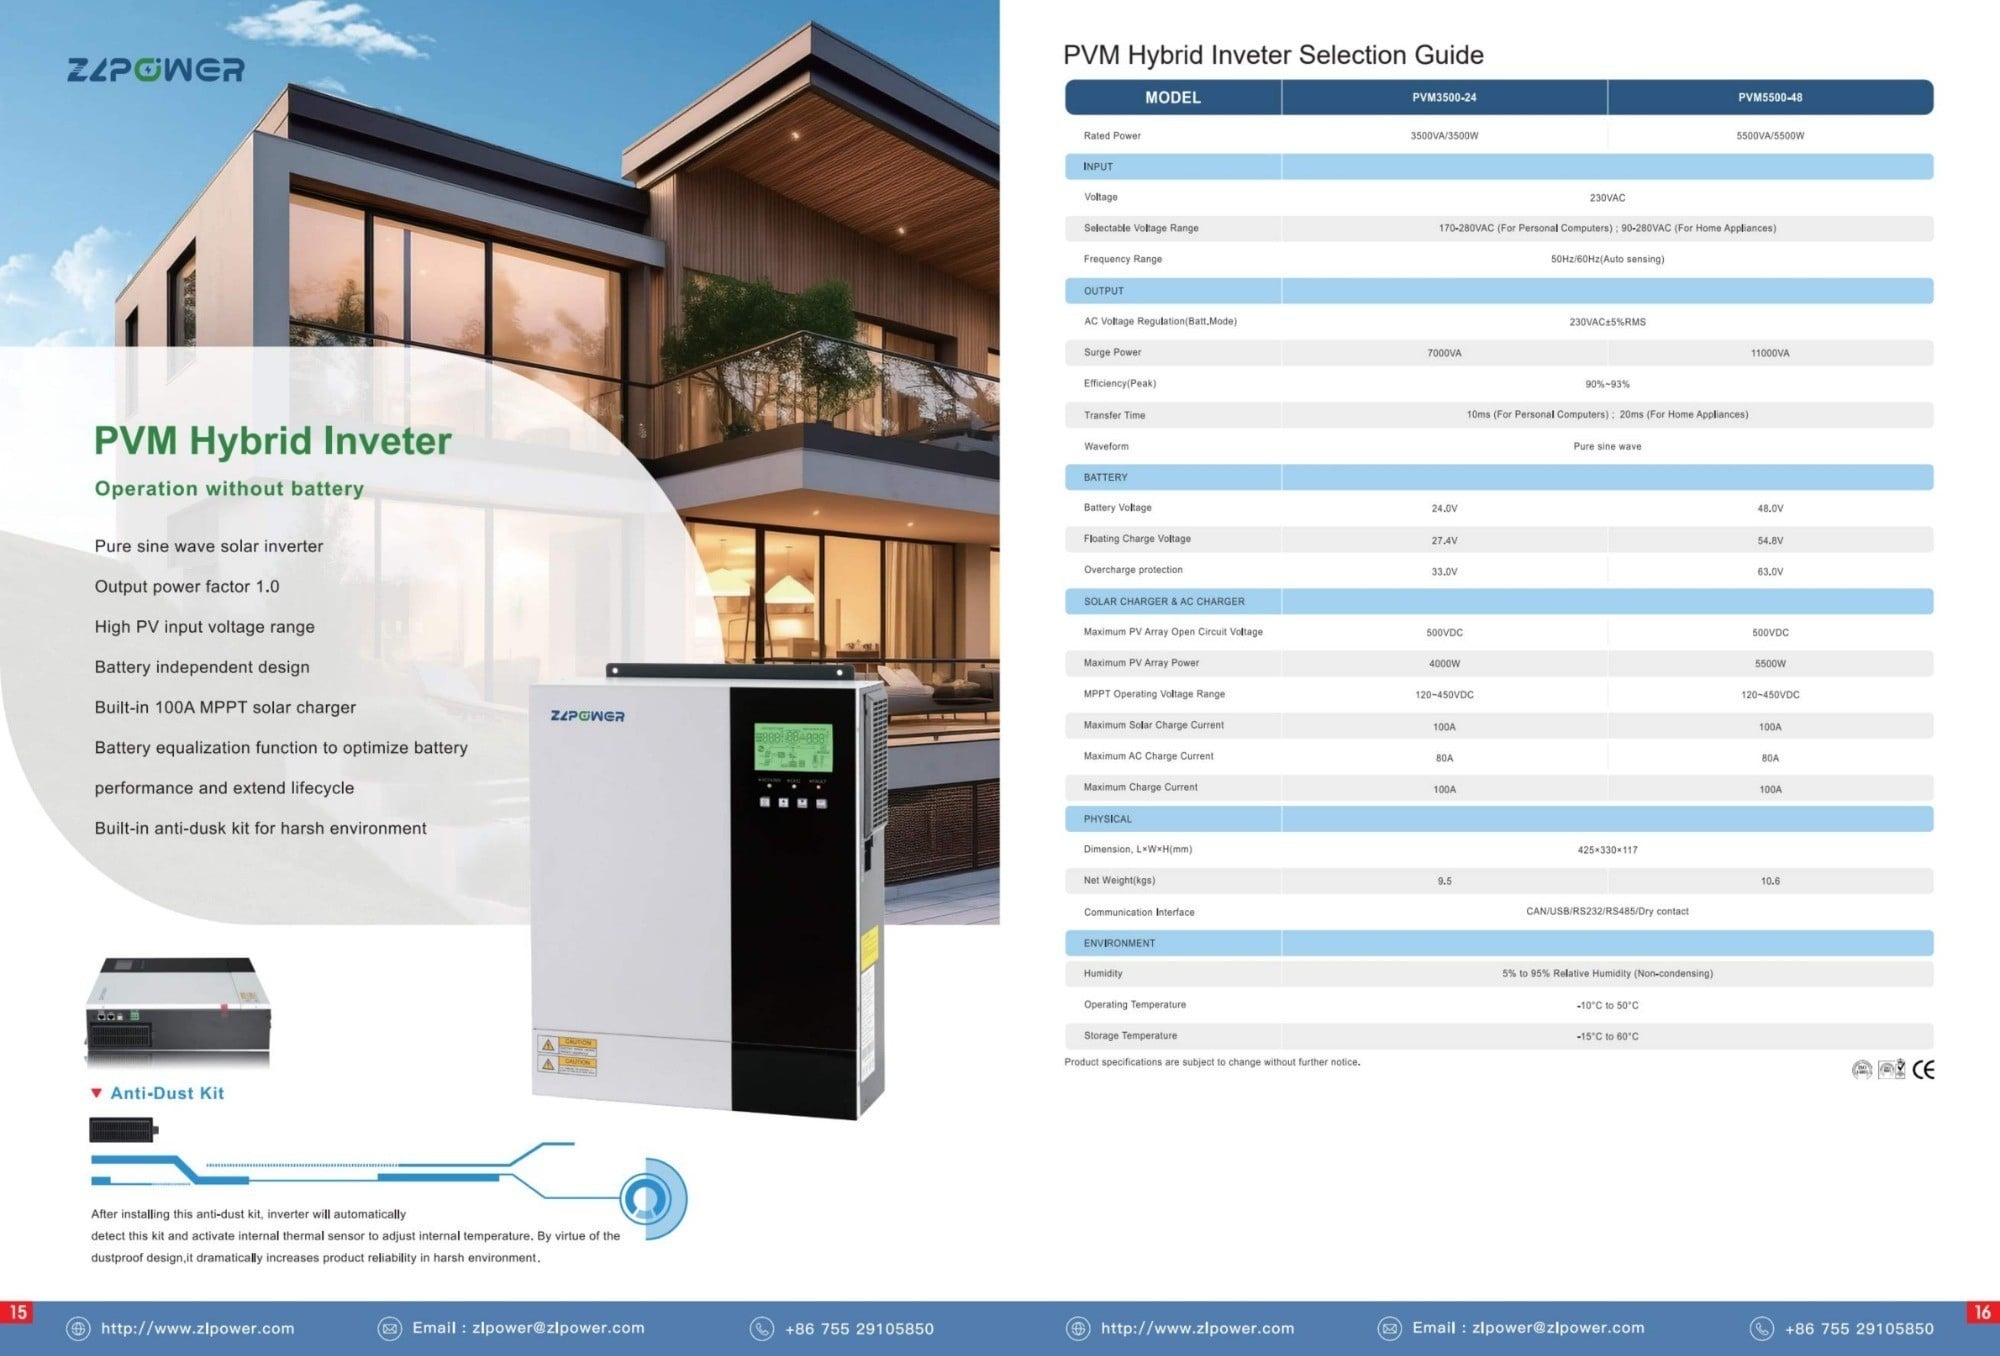Click the ZLPOWER logo on the inverter unit

click(x=587, y=716)
